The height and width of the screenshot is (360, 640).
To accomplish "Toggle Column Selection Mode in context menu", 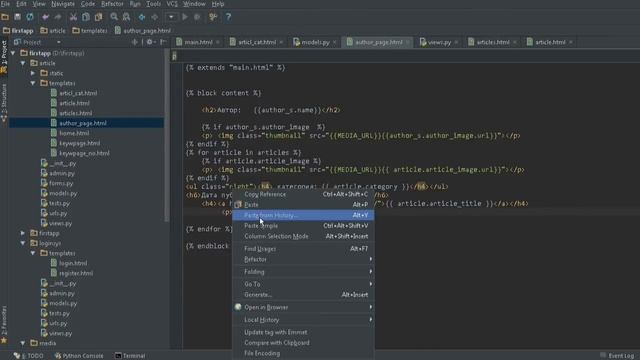I will click(303, 236).
